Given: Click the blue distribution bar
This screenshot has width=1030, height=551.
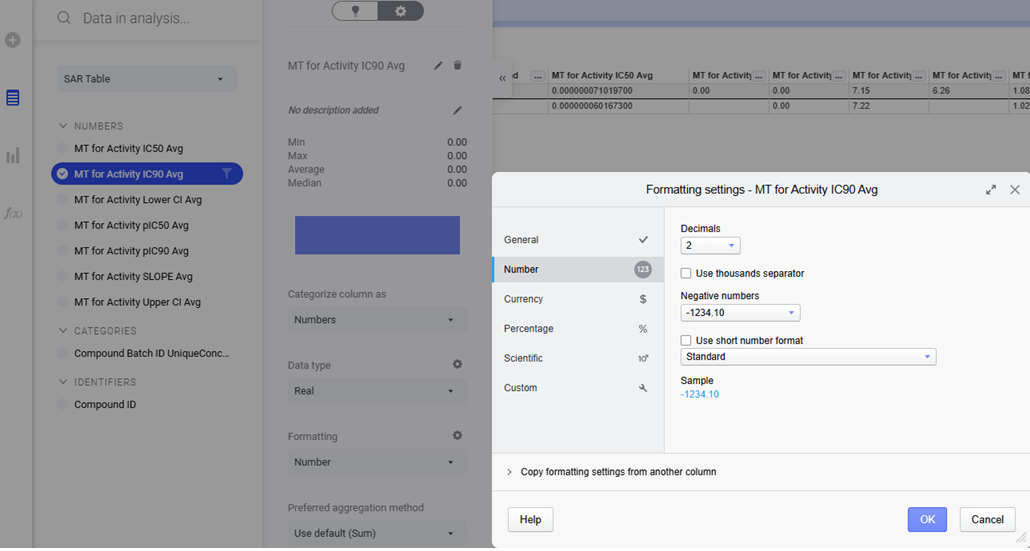Looking at the screenshot, I should click(377, 235).
